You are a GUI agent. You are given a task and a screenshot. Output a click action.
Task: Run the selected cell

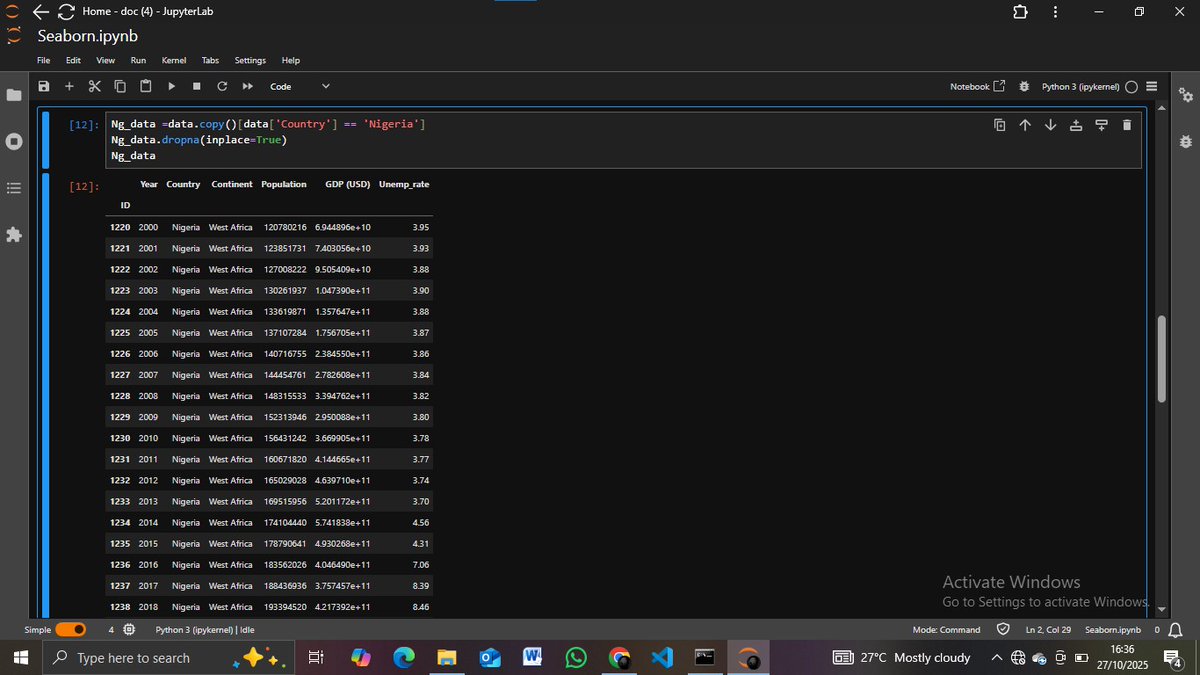[171, 86]
